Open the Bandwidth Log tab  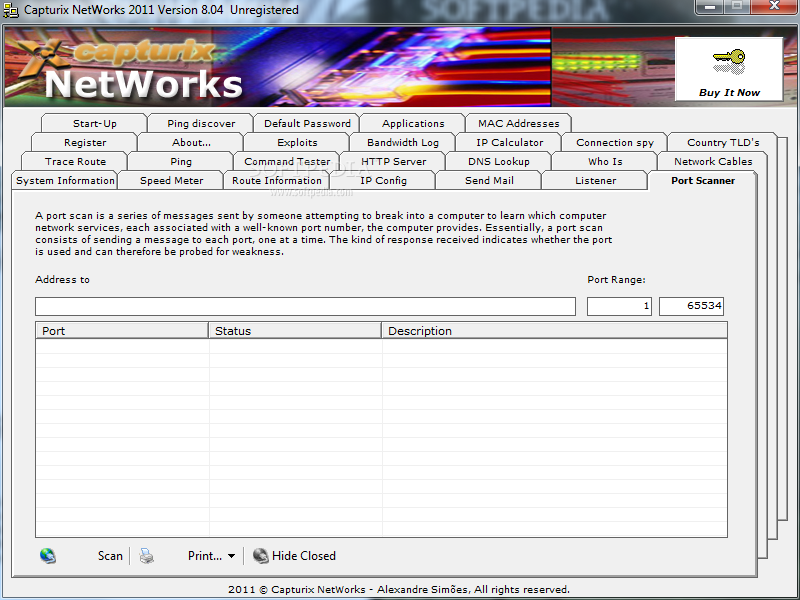(403, 142)
